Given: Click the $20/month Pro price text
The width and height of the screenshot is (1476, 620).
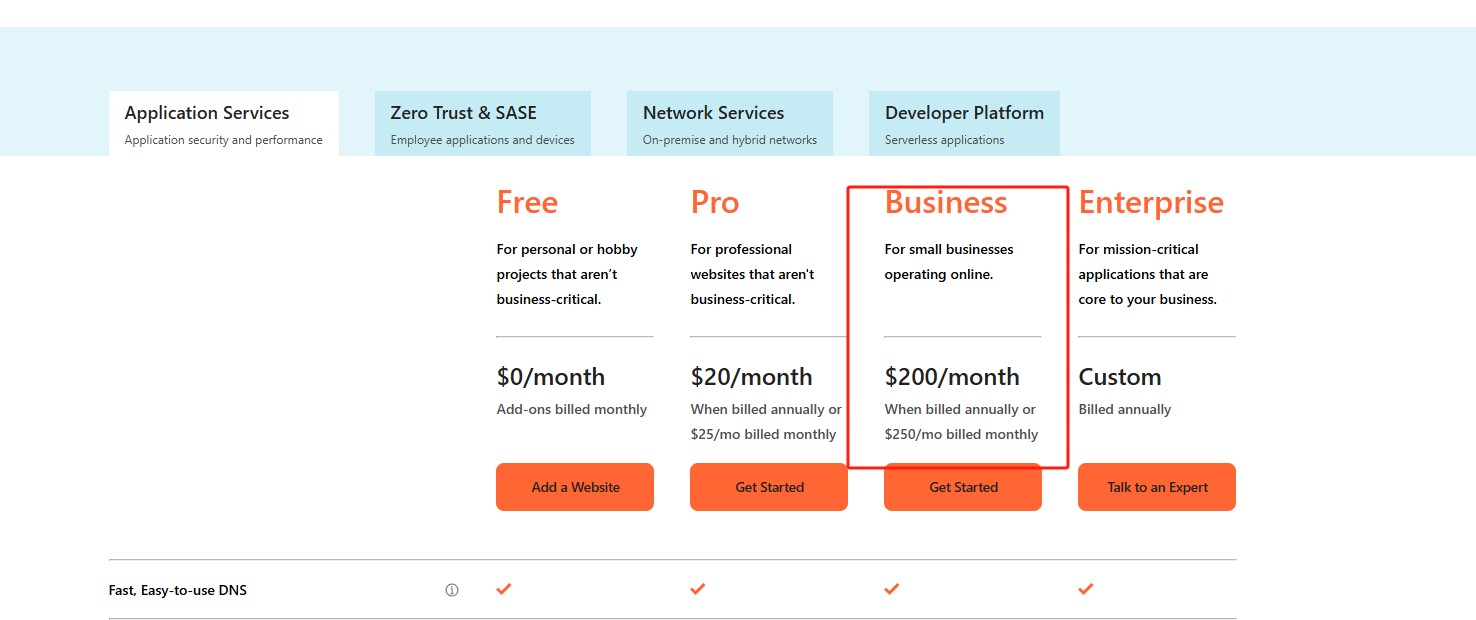Looking at the screenshot, I should click(751, 377).
